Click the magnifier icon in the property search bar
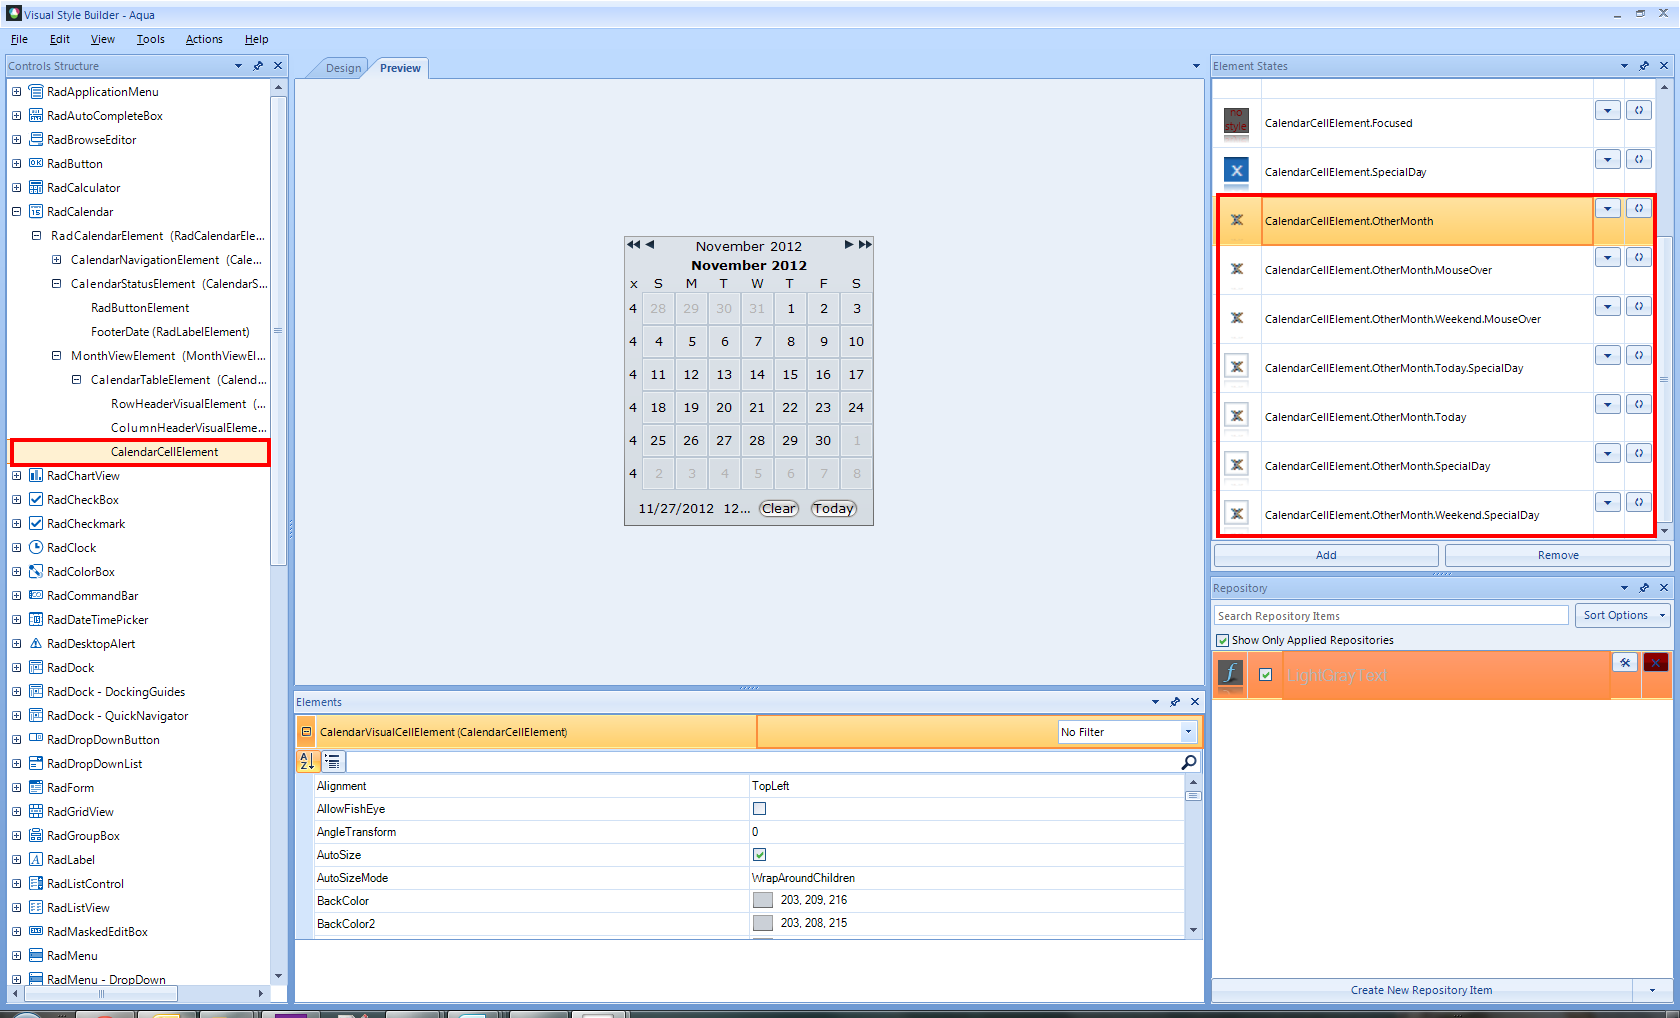 coord(1189,762)
